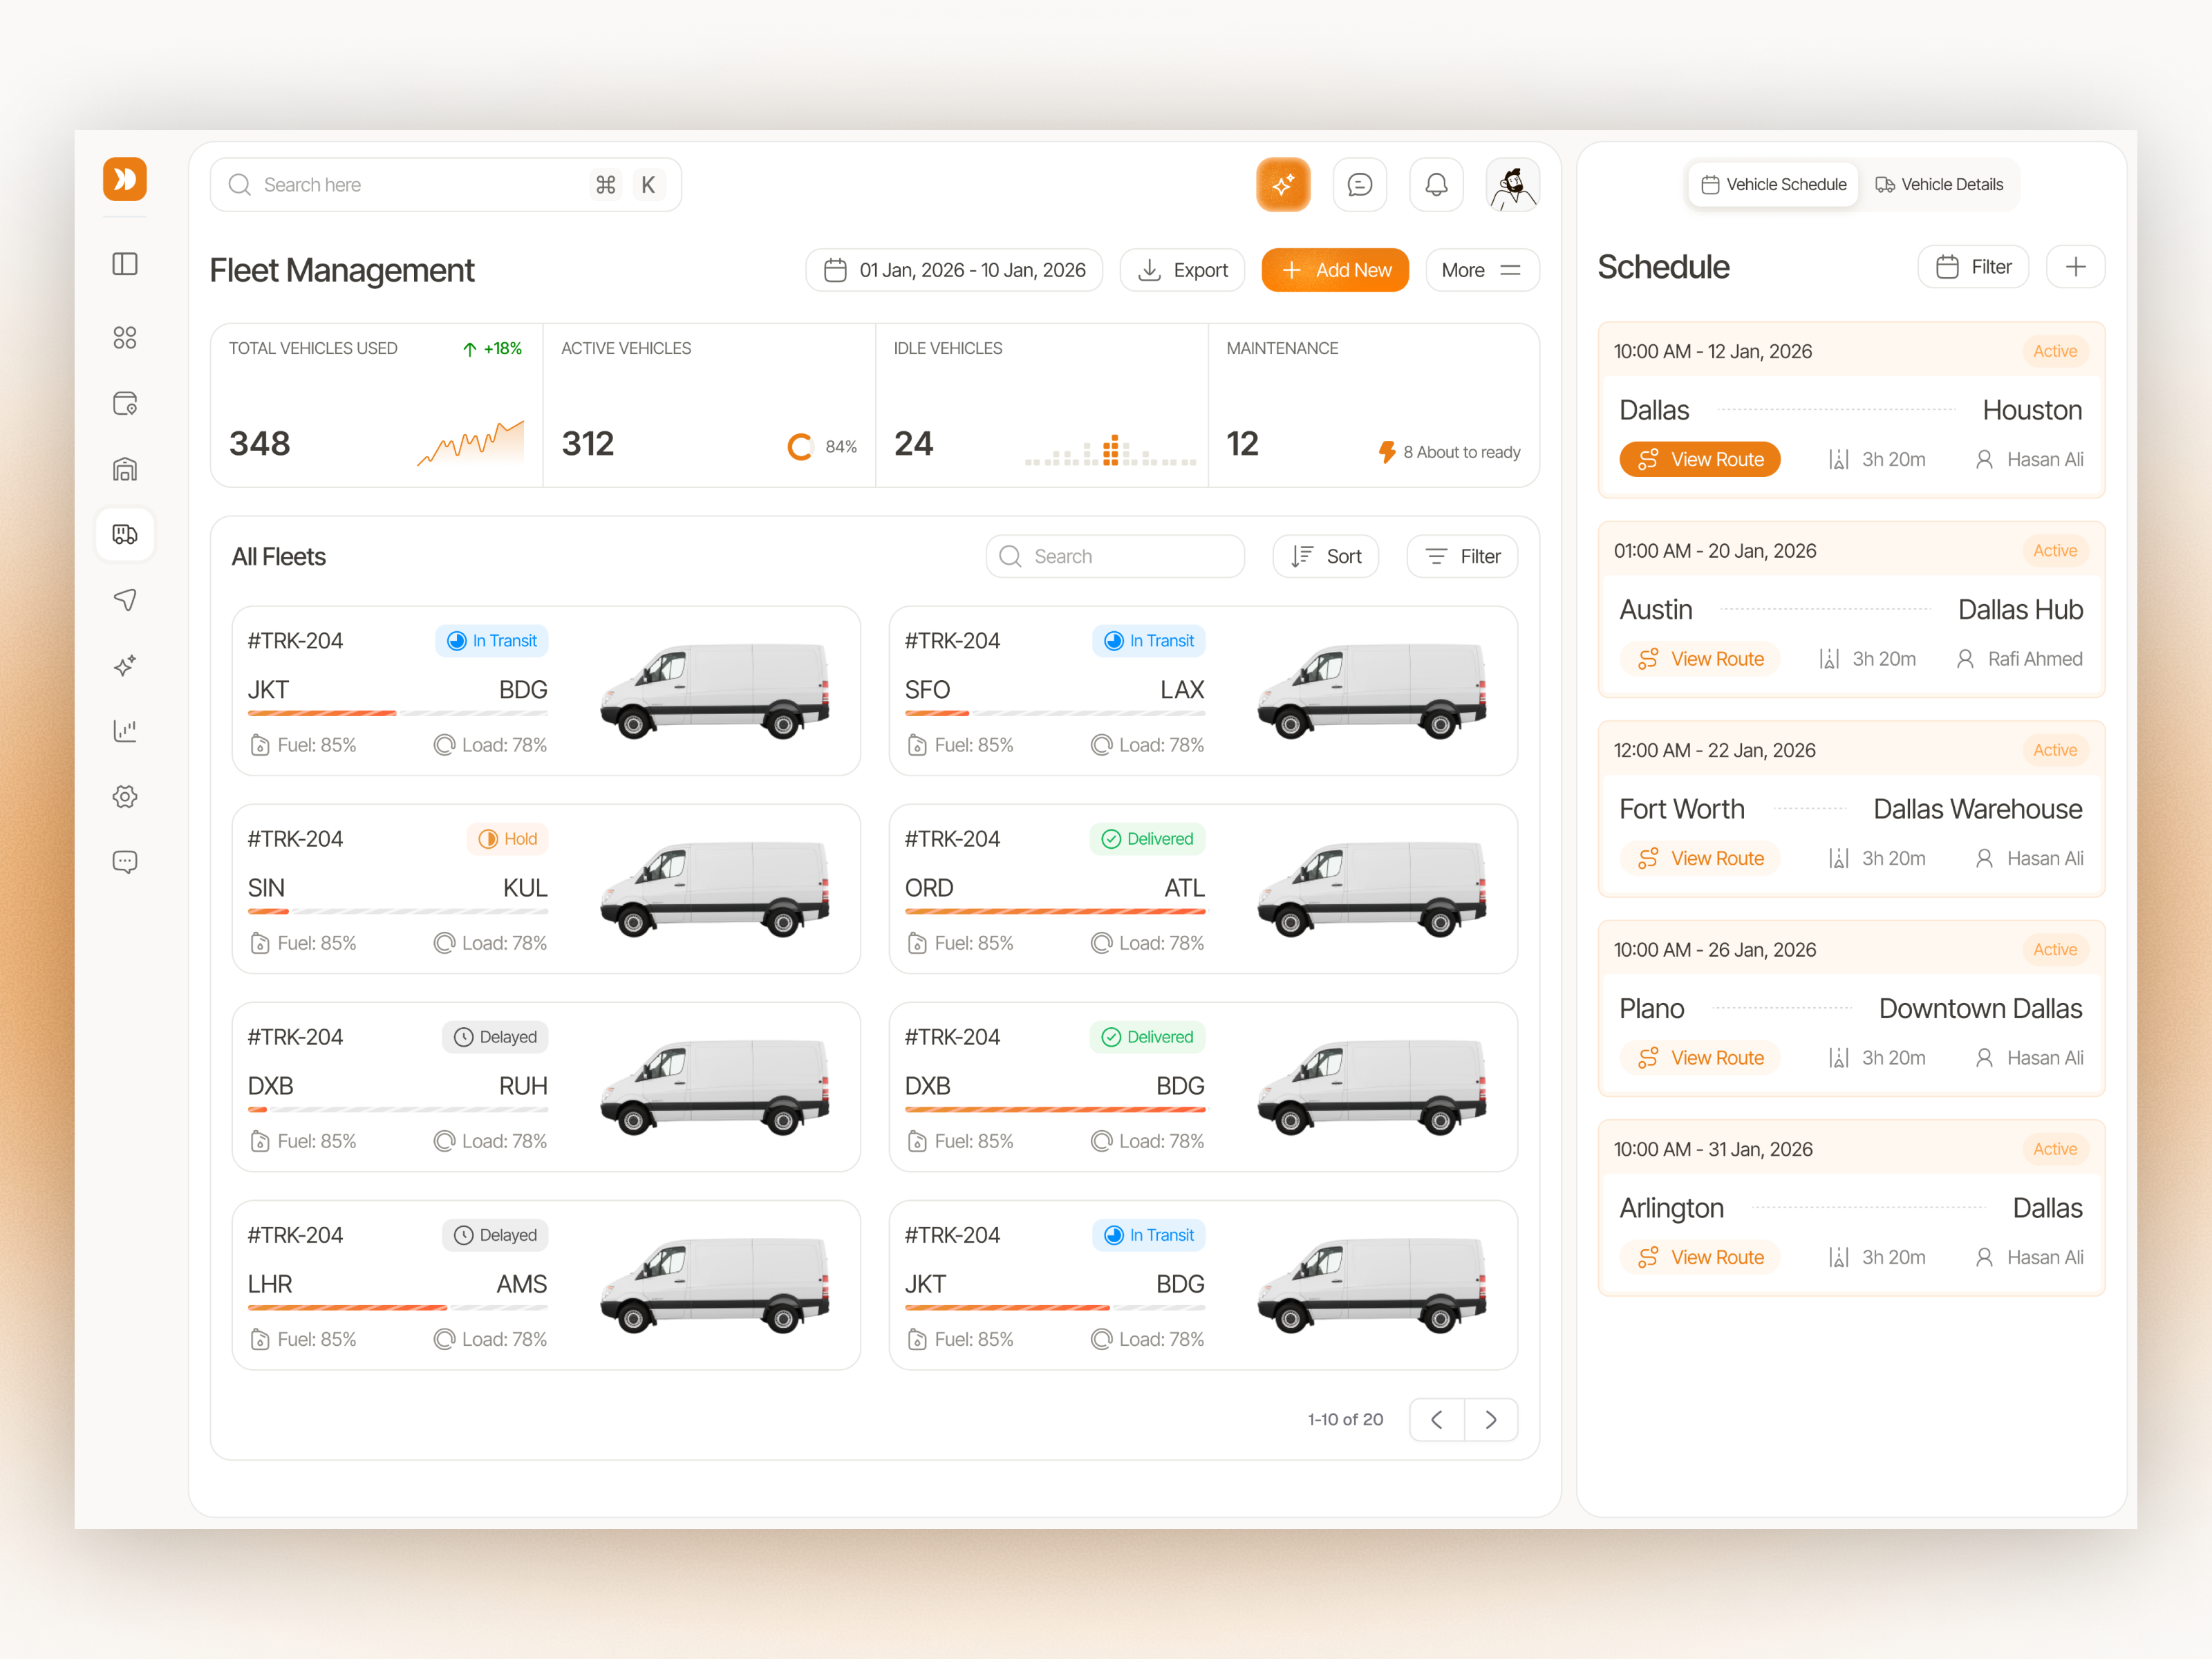Screen dimensions: 2212x1659
Task: Open the navigation arrow icon in sidebar
Action: [x=125, y=600]
